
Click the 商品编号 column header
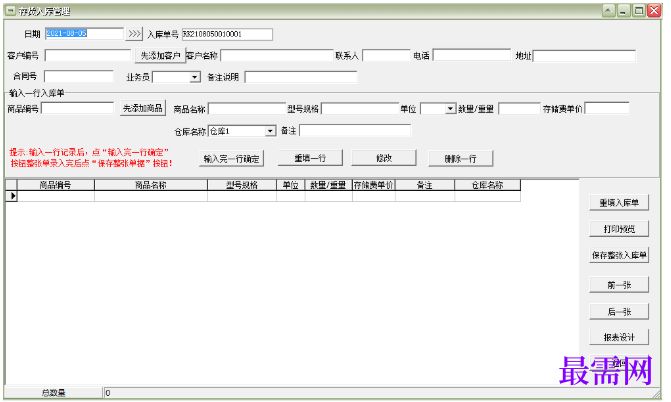coord(56,185)
